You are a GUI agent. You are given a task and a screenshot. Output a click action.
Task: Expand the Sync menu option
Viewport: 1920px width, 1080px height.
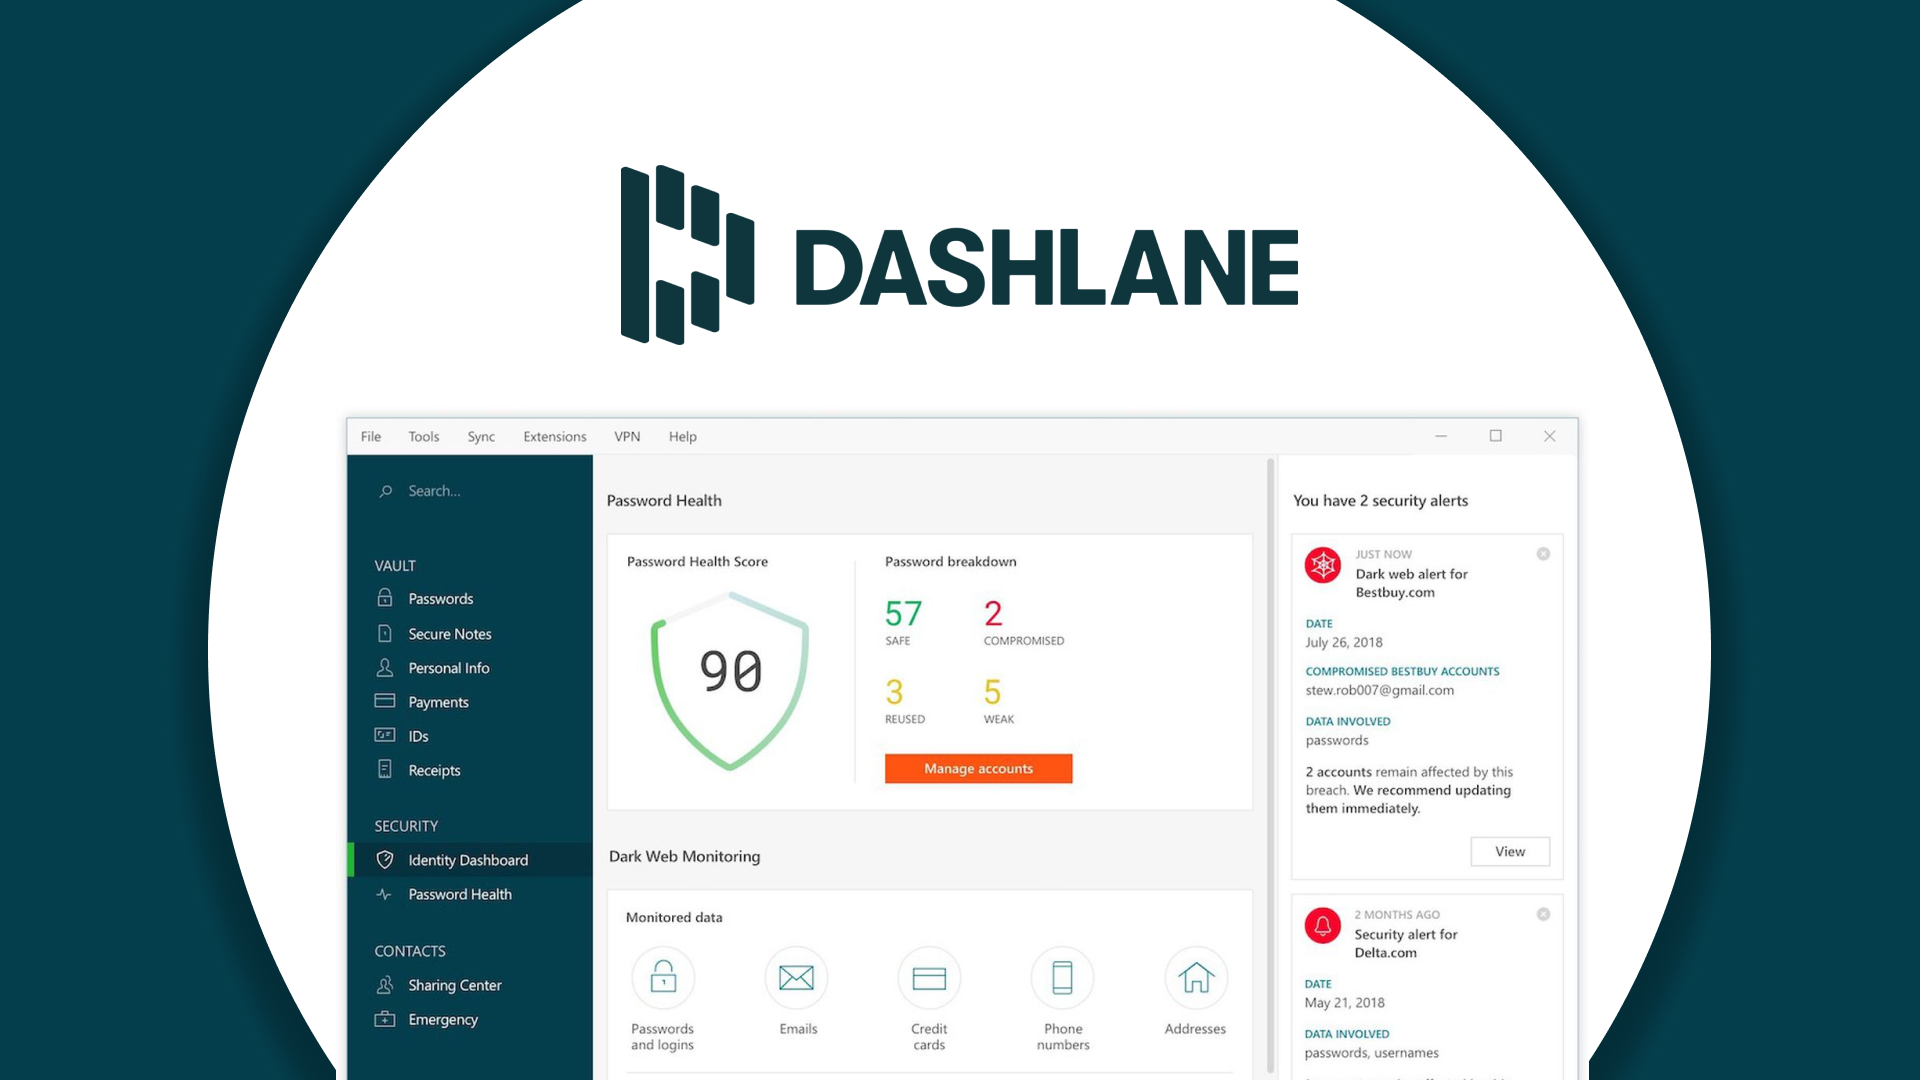tap(479, 435)
